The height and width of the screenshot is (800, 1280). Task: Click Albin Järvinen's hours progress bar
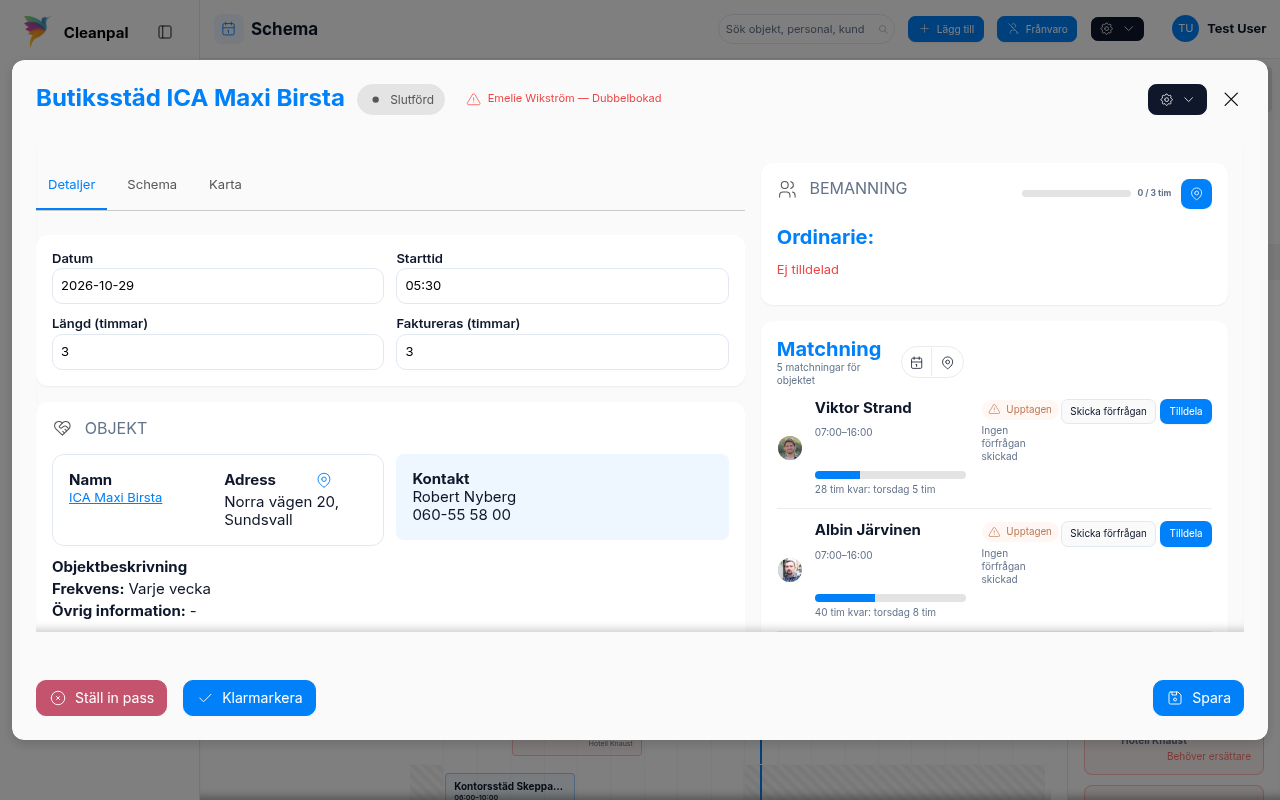pyautogui.click(x=890, y=598)
